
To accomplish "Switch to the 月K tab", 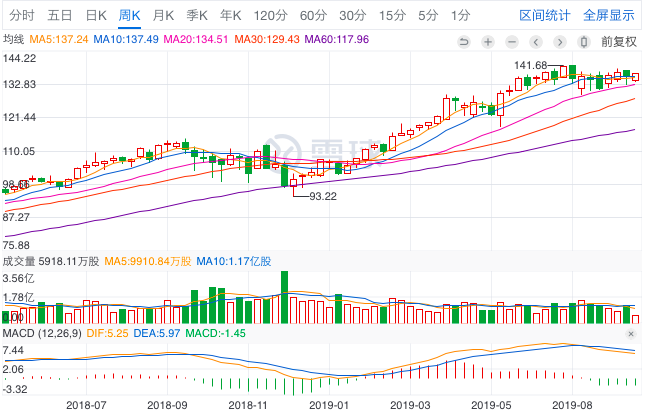I will pyautogui.click(x=163, y=16).
